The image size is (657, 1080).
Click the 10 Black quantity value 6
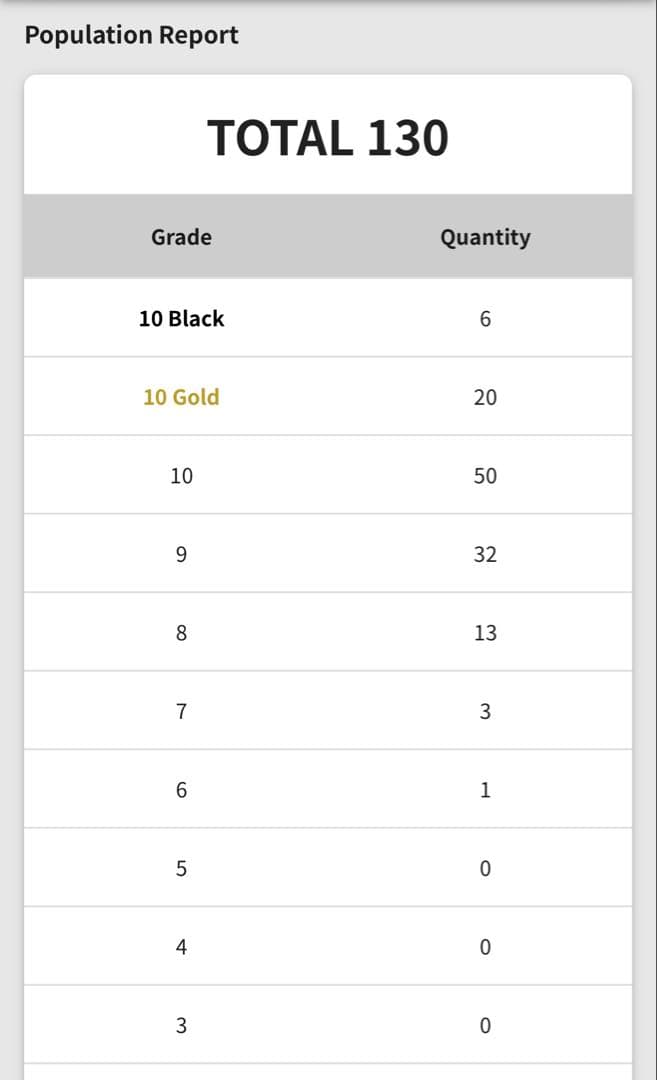(x=485, y=319)
